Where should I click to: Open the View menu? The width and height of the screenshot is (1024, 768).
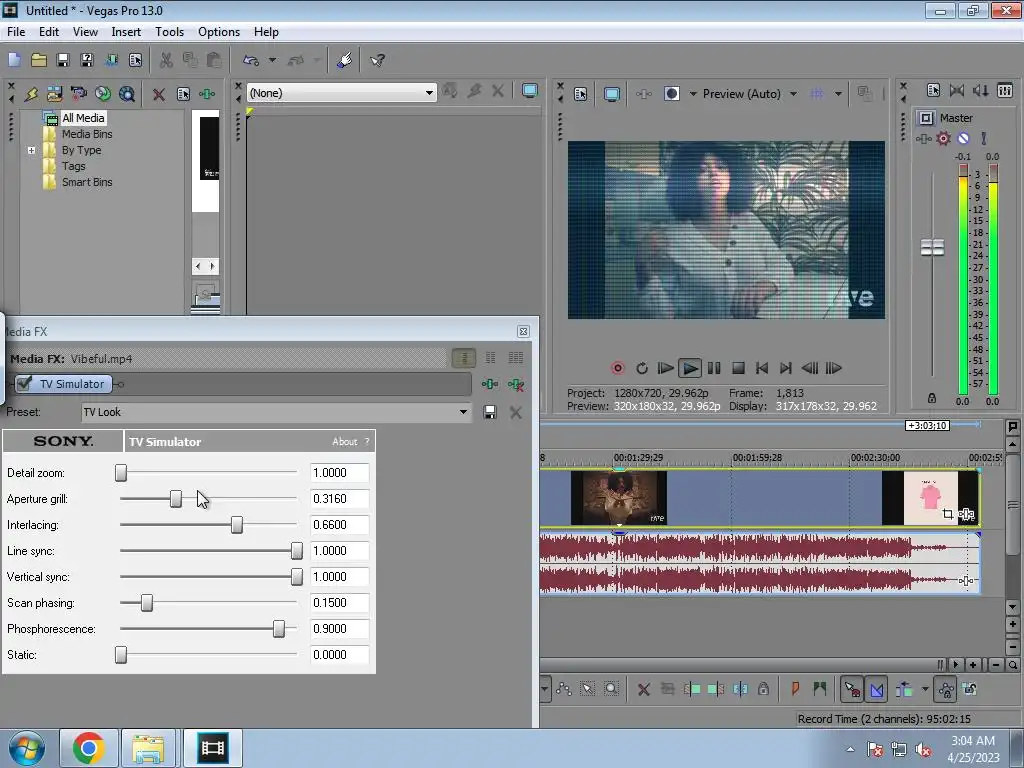tap(85, 31)
